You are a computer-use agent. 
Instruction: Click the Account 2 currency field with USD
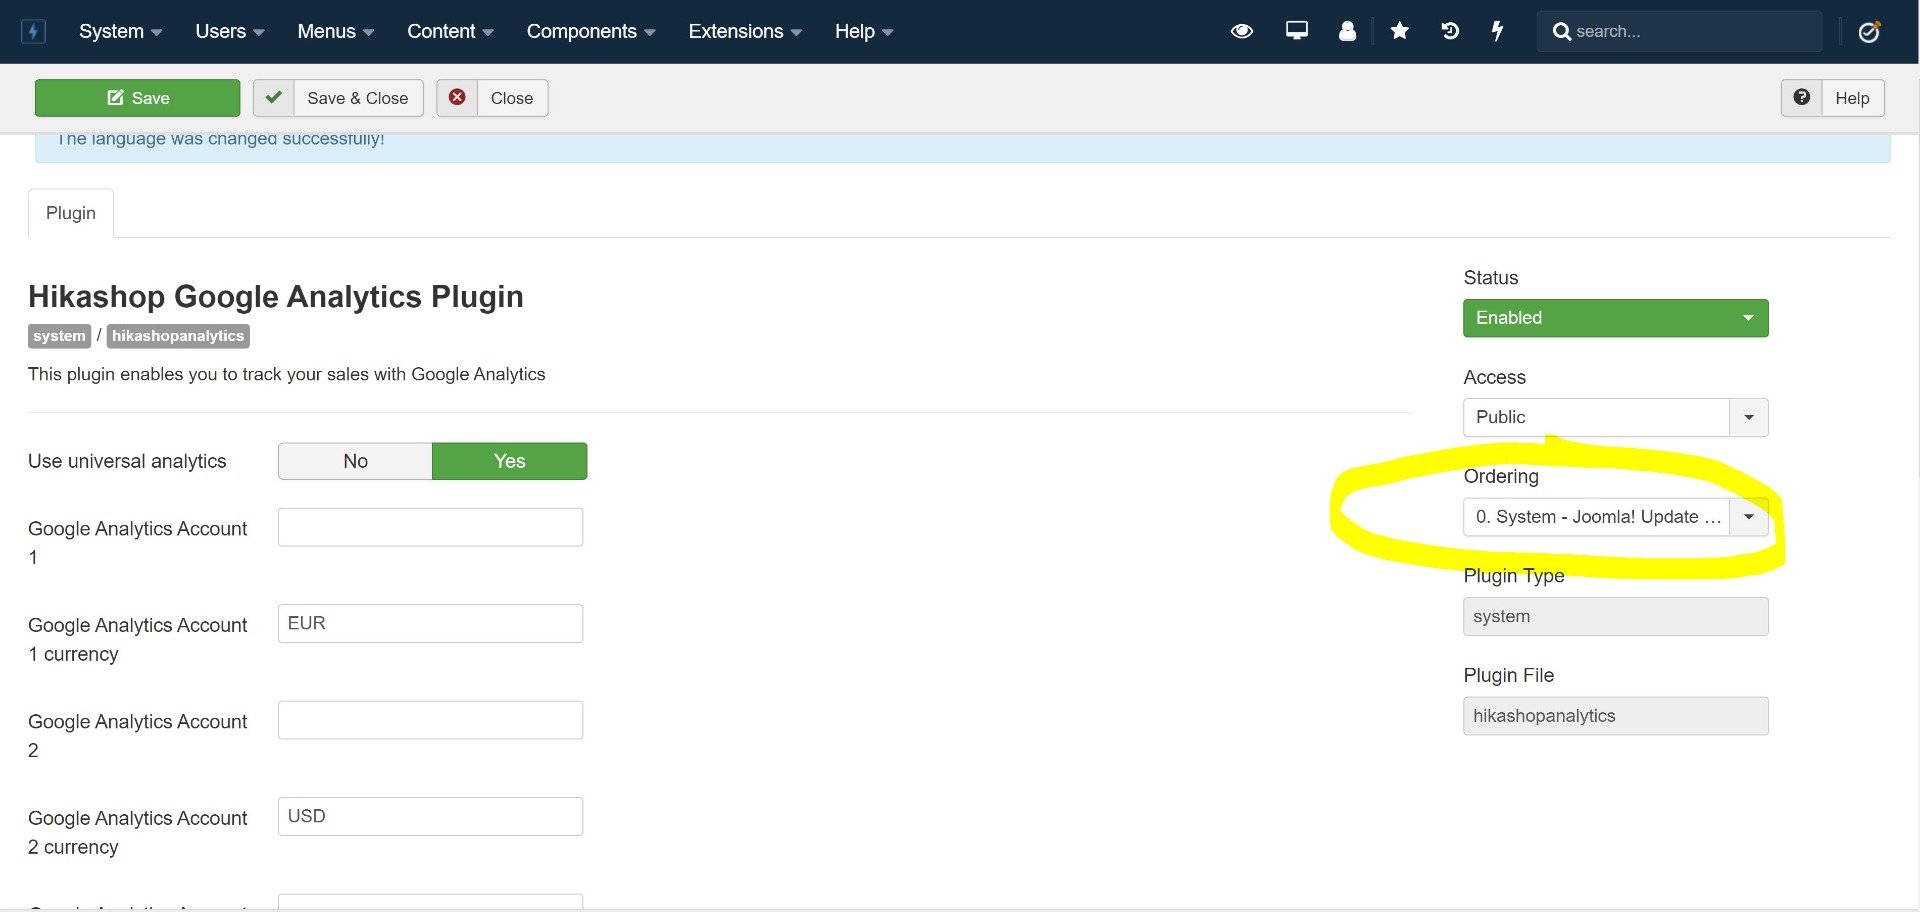click(x=430, y=816)
